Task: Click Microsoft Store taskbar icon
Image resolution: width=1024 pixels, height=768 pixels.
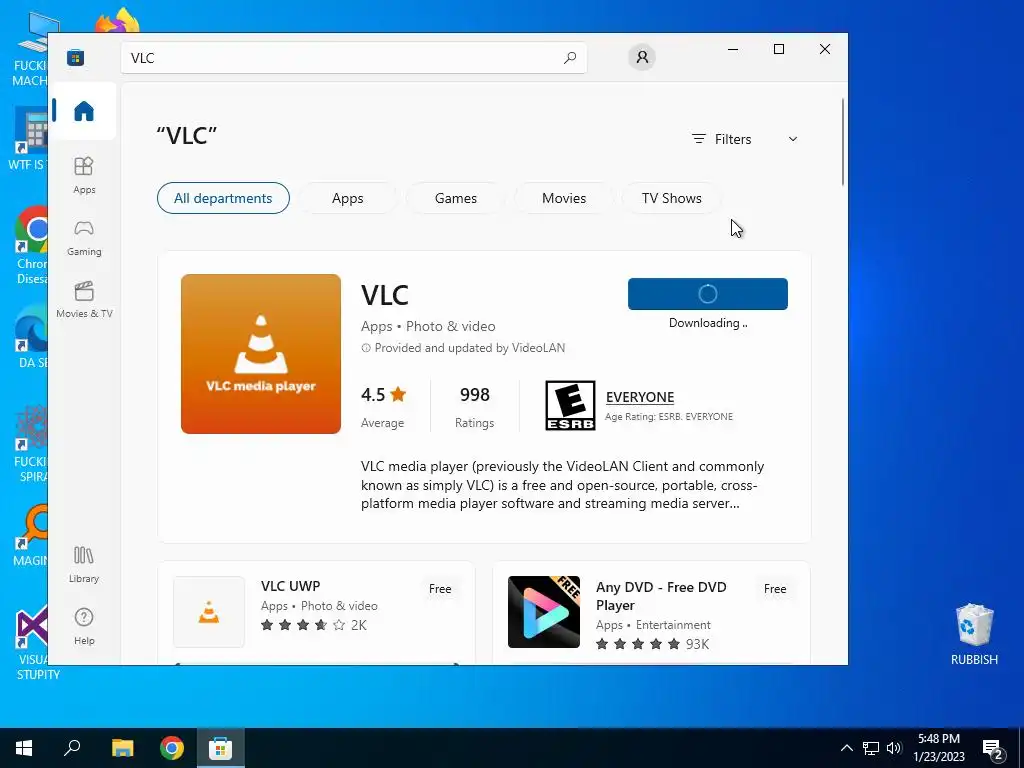Action: [221, 748]
